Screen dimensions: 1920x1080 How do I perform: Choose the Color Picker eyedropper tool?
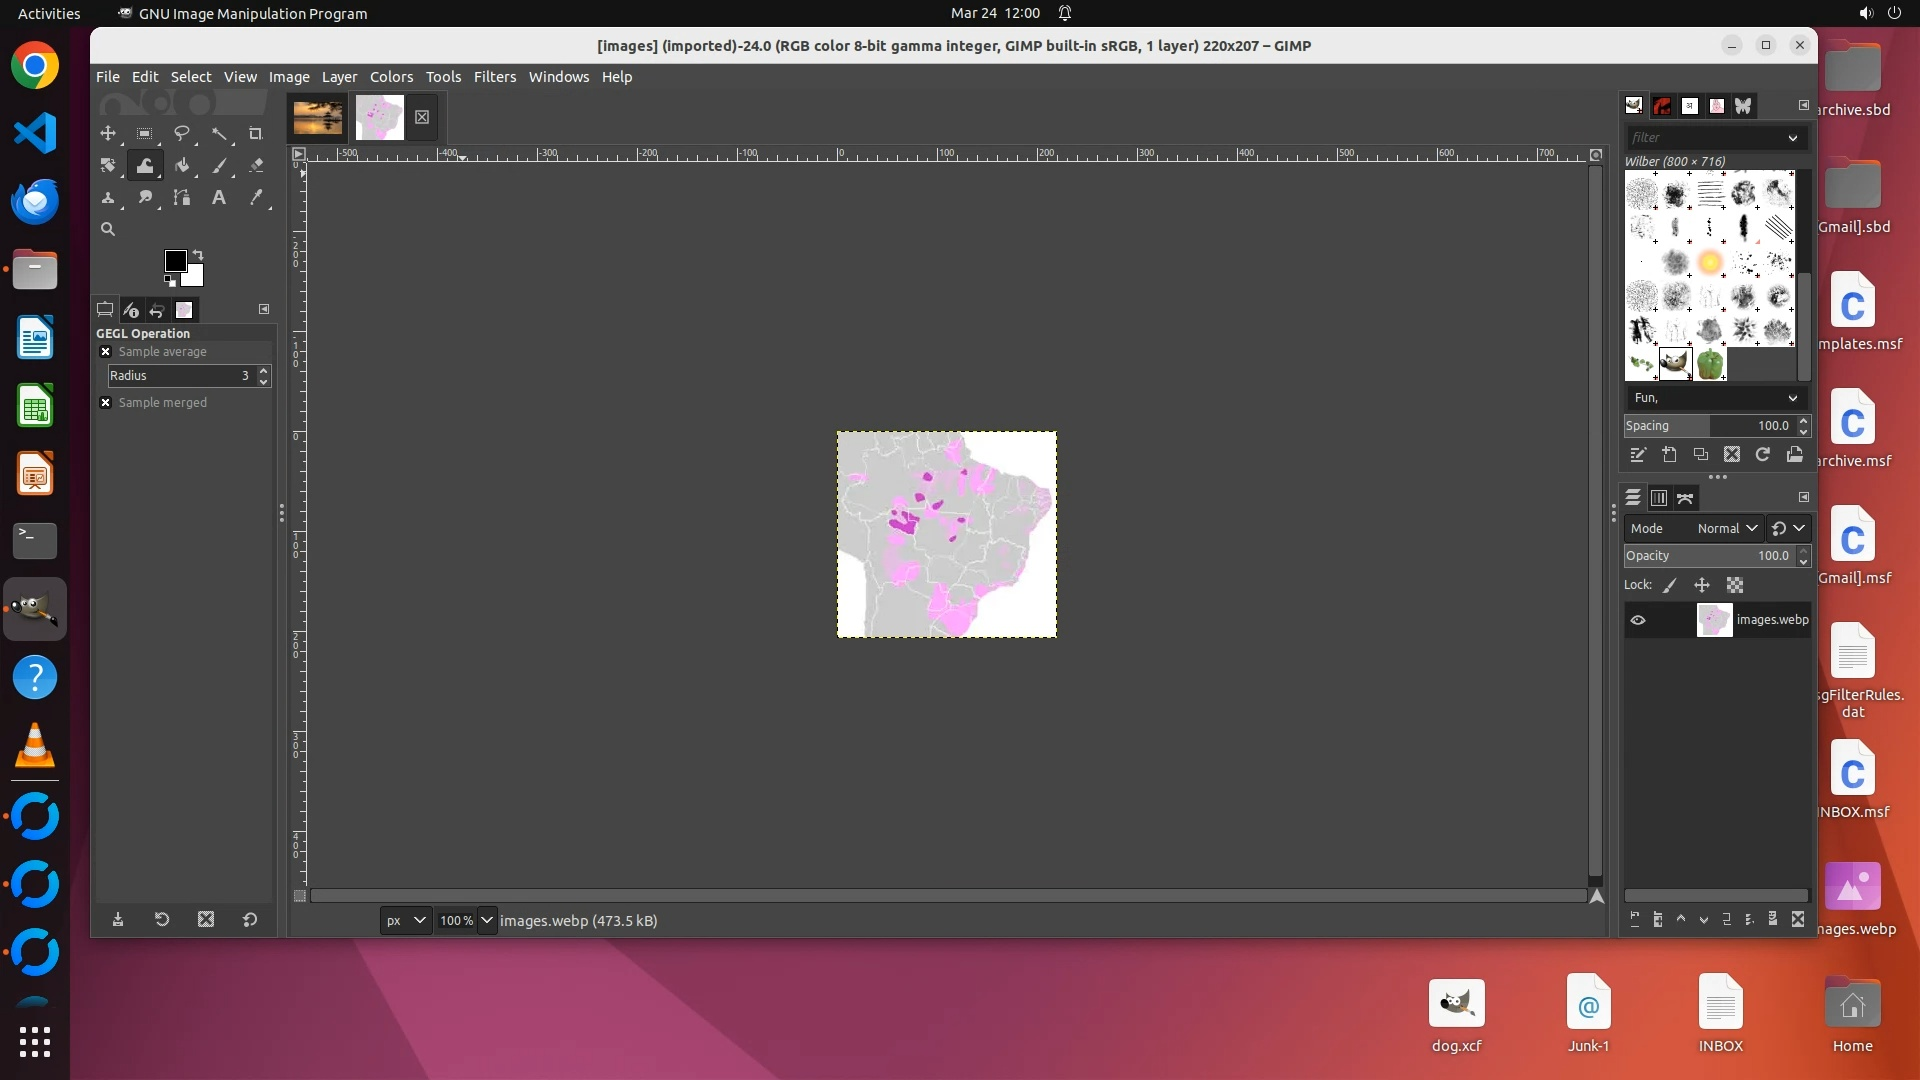click(x=256, y=198)
